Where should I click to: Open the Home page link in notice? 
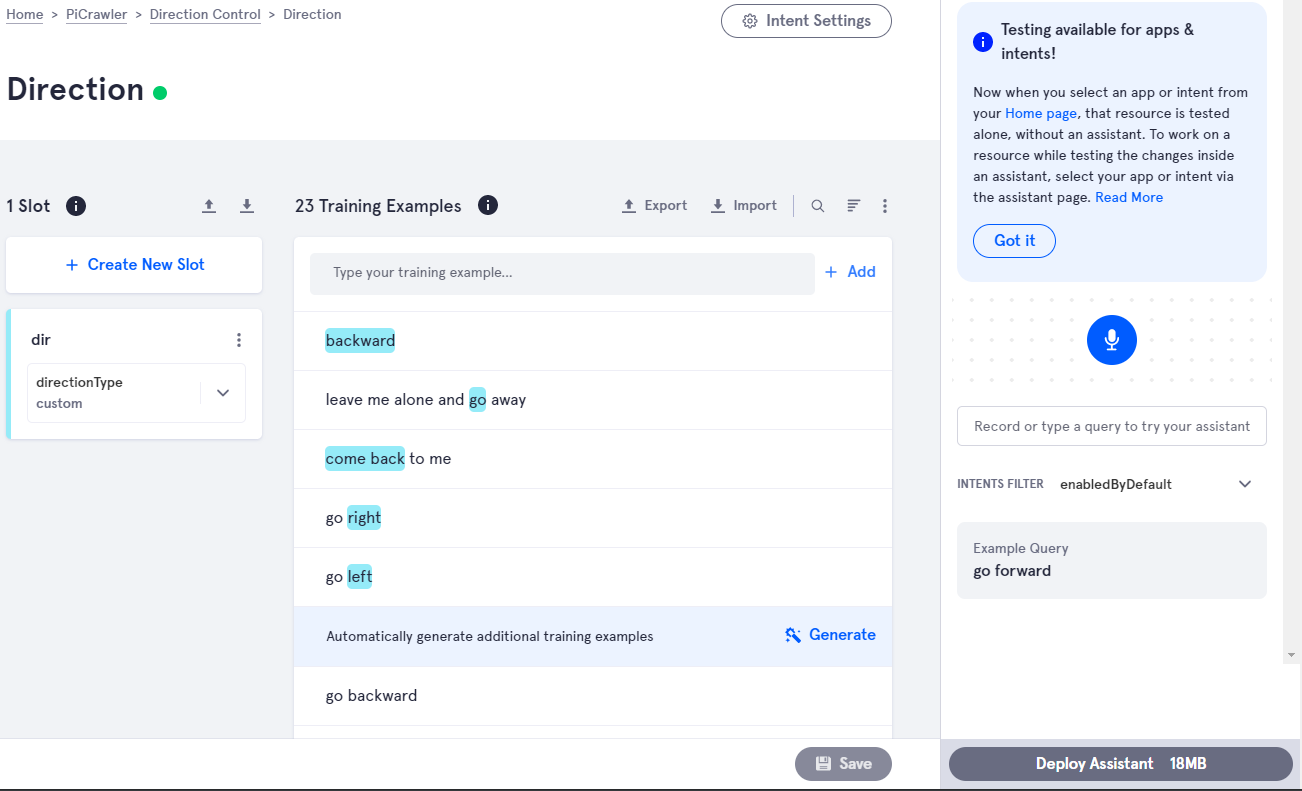pyautogui.click(x=1040, y=114)
